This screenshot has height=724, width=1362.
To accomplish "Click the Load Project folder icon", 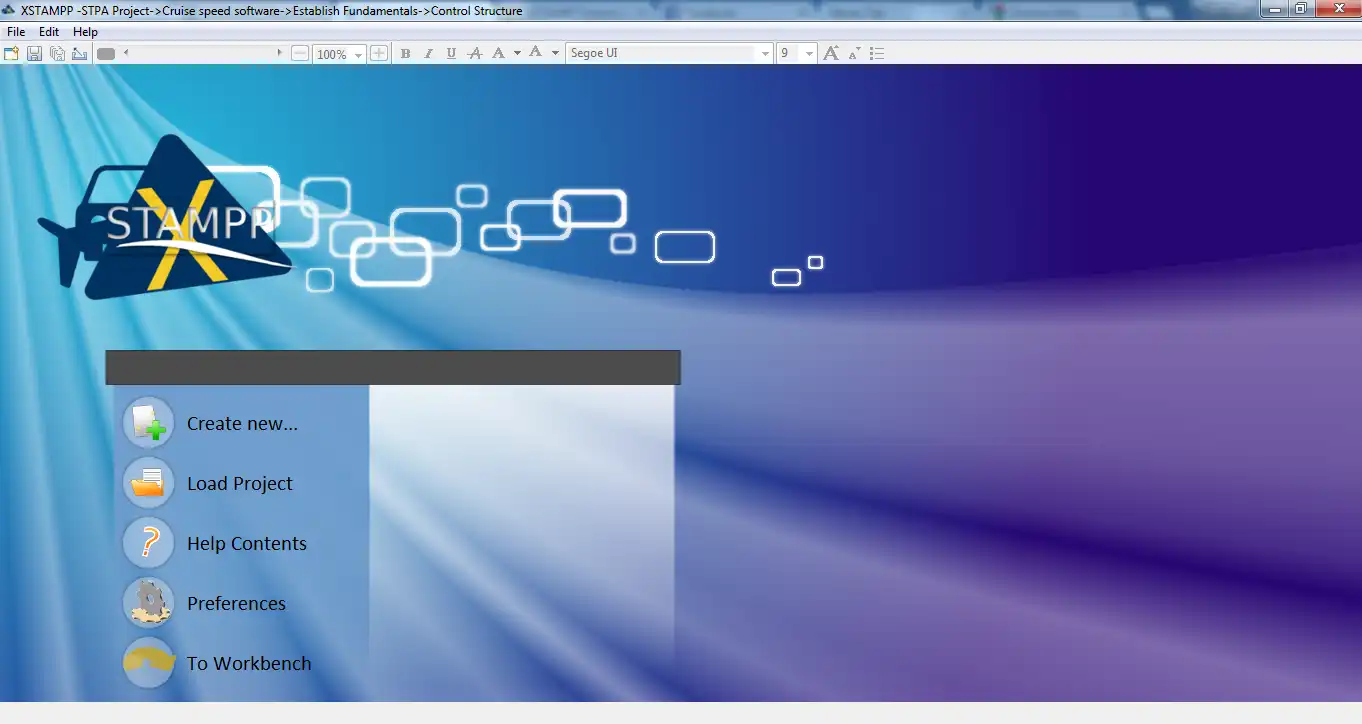I will (x=148, y=483).
